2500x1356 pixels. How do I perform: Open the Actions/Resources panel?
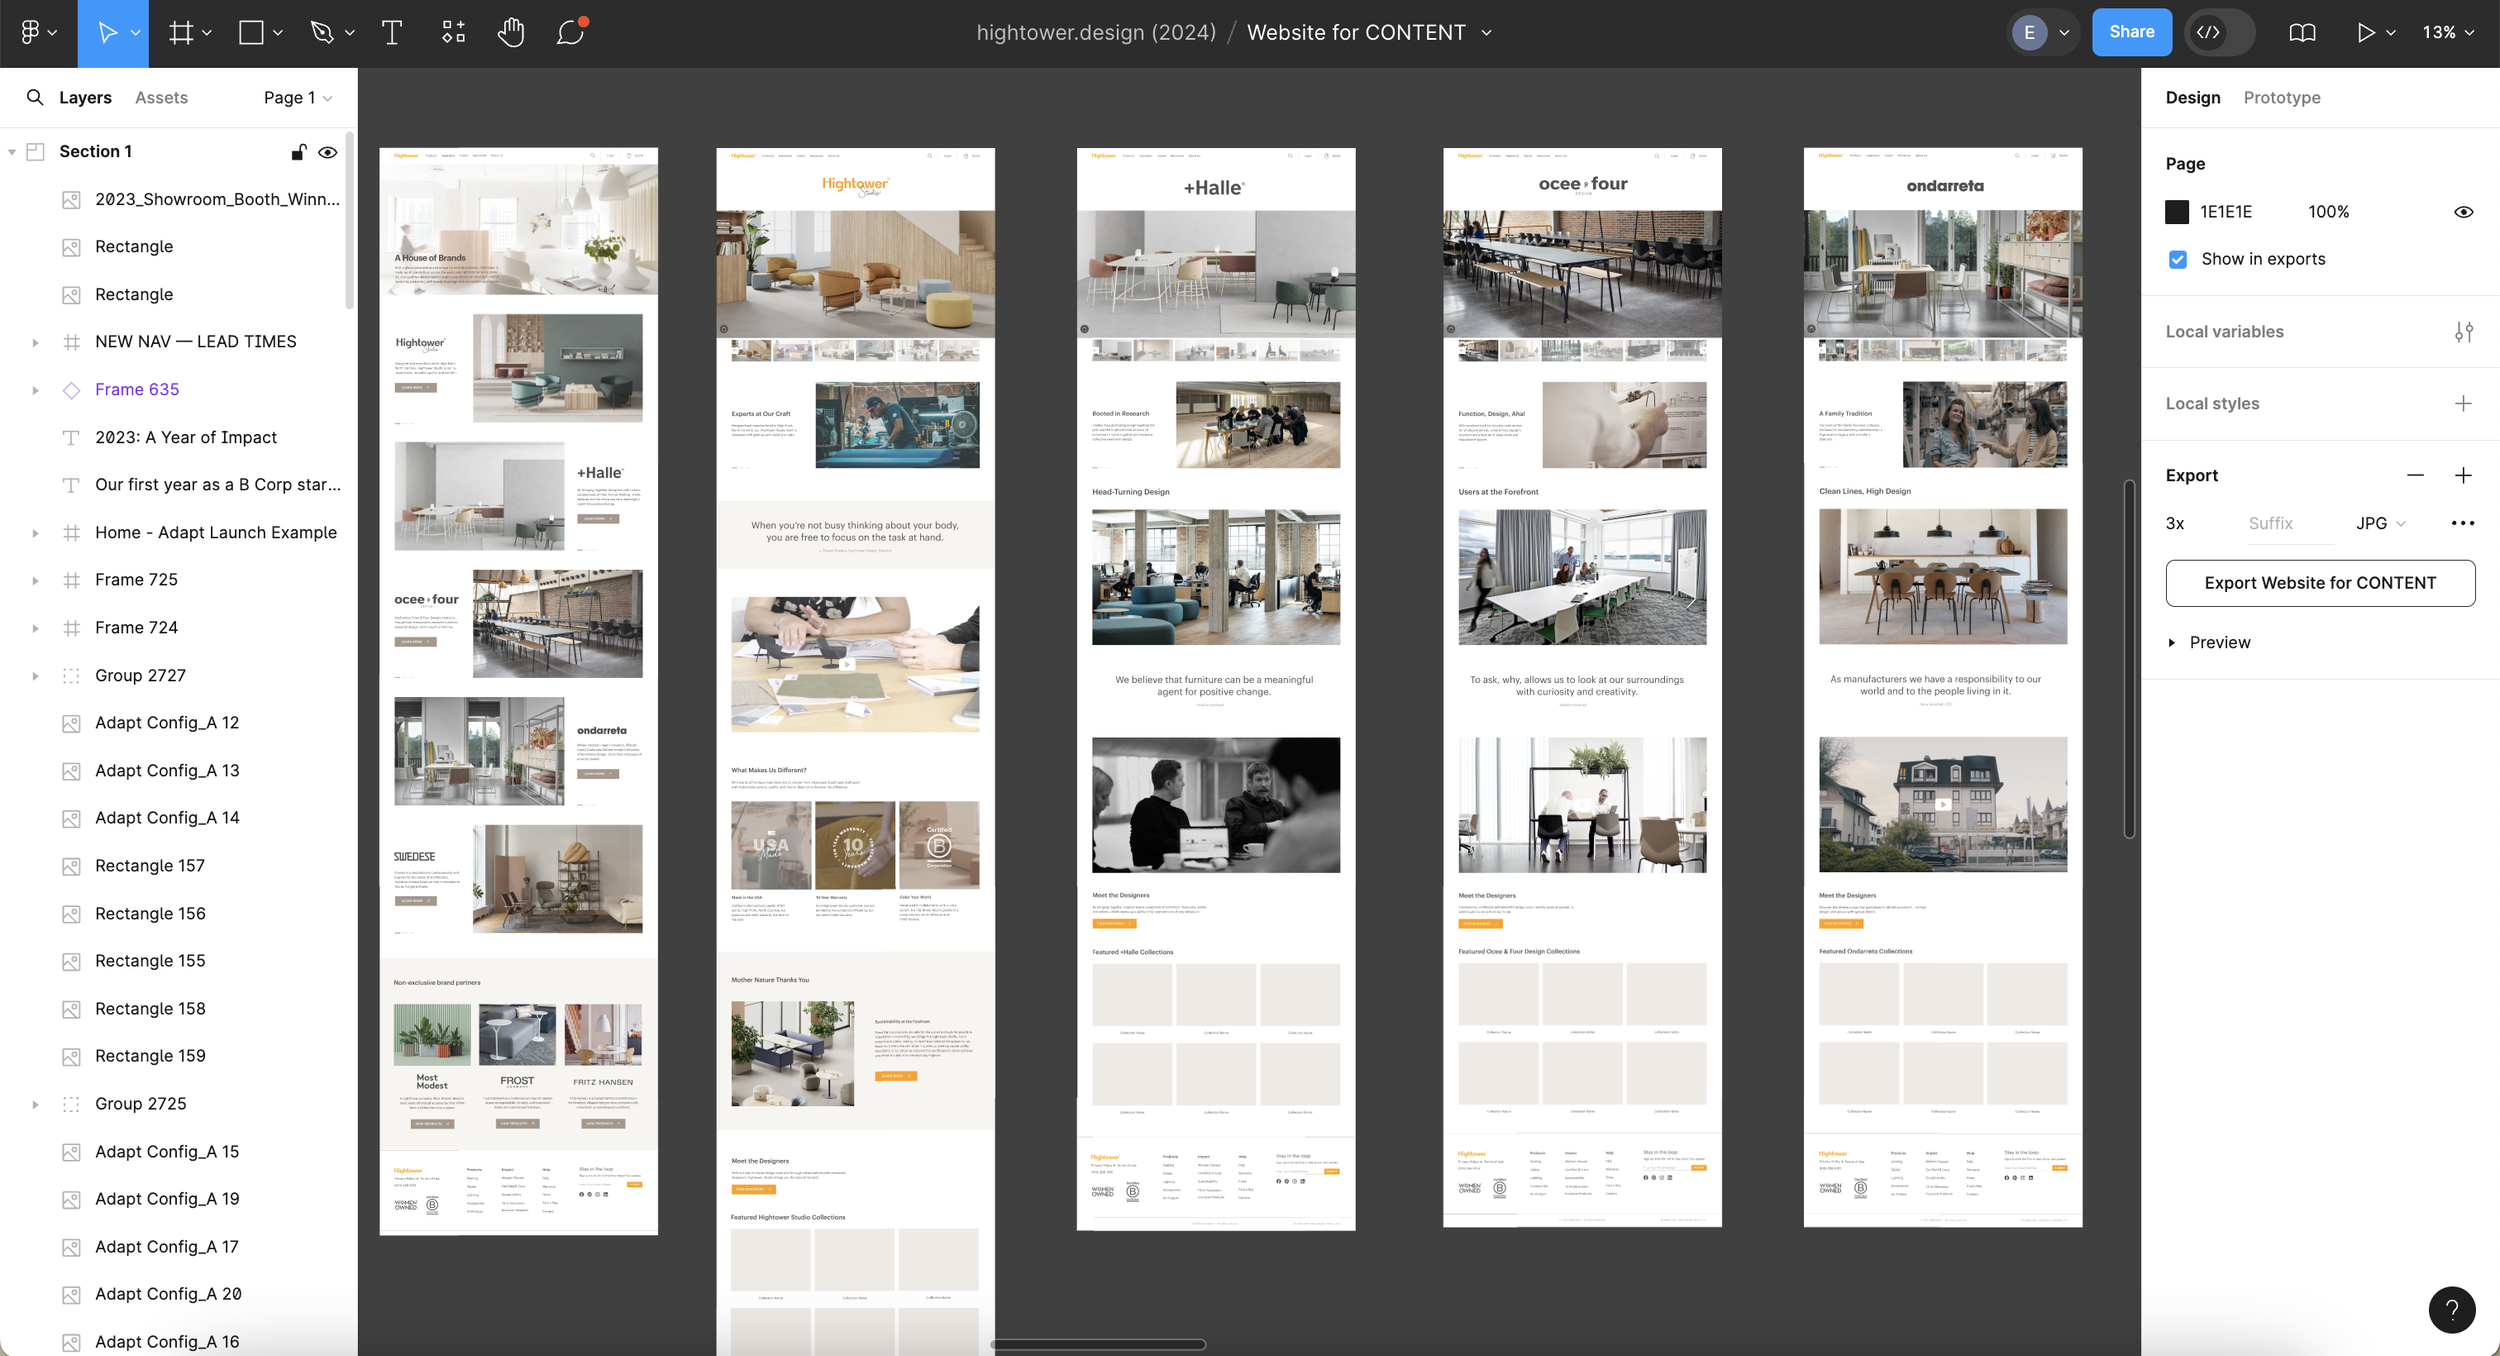(x=452, y=32)
